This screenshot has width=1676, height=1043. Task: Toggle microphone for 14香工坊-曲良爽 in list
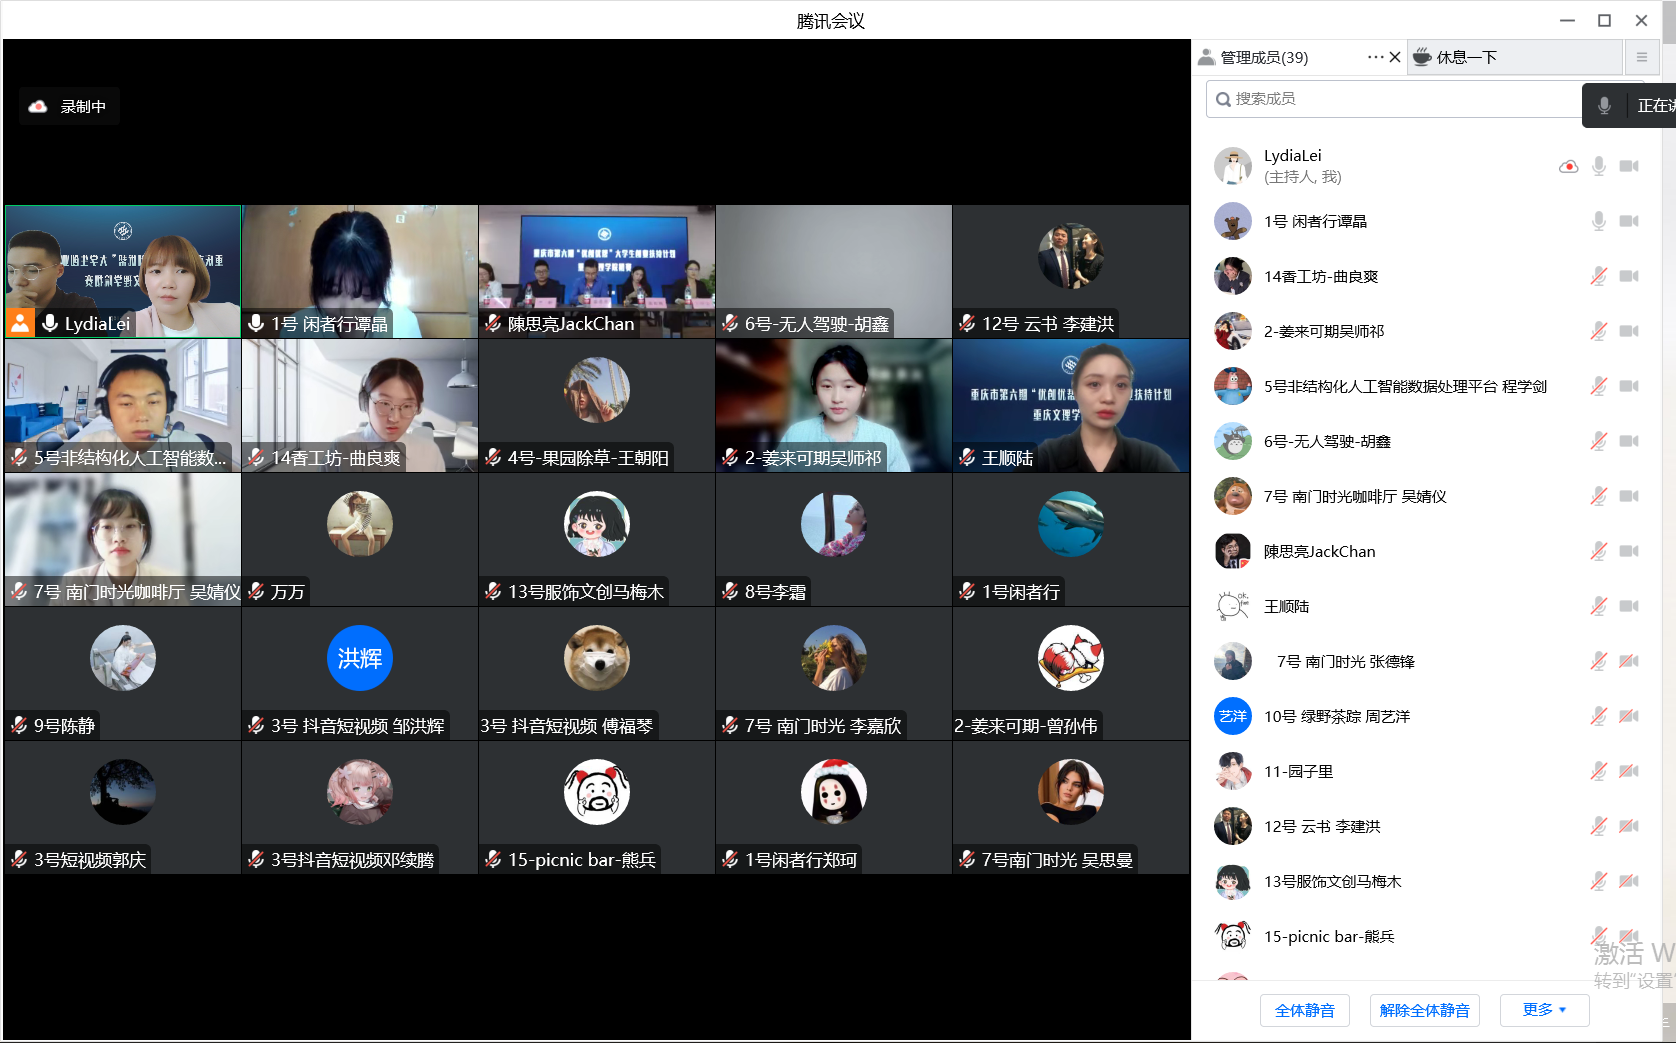1599,276
